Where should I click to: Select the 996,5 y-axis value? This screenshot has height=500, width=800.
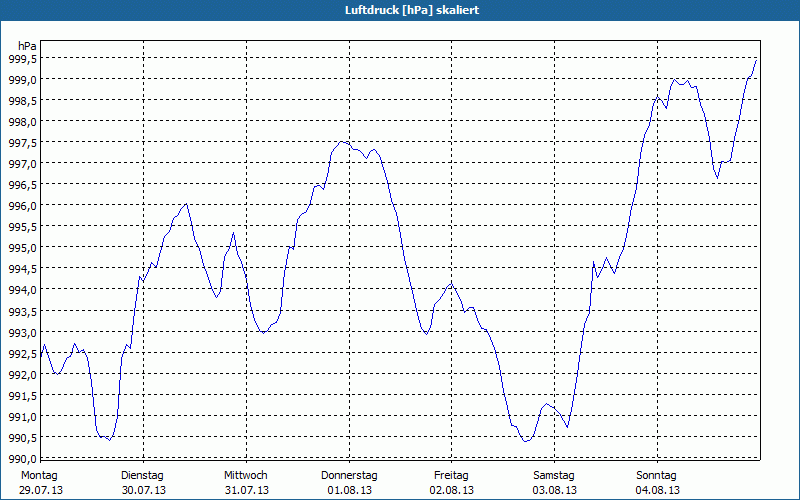[22, 185]
